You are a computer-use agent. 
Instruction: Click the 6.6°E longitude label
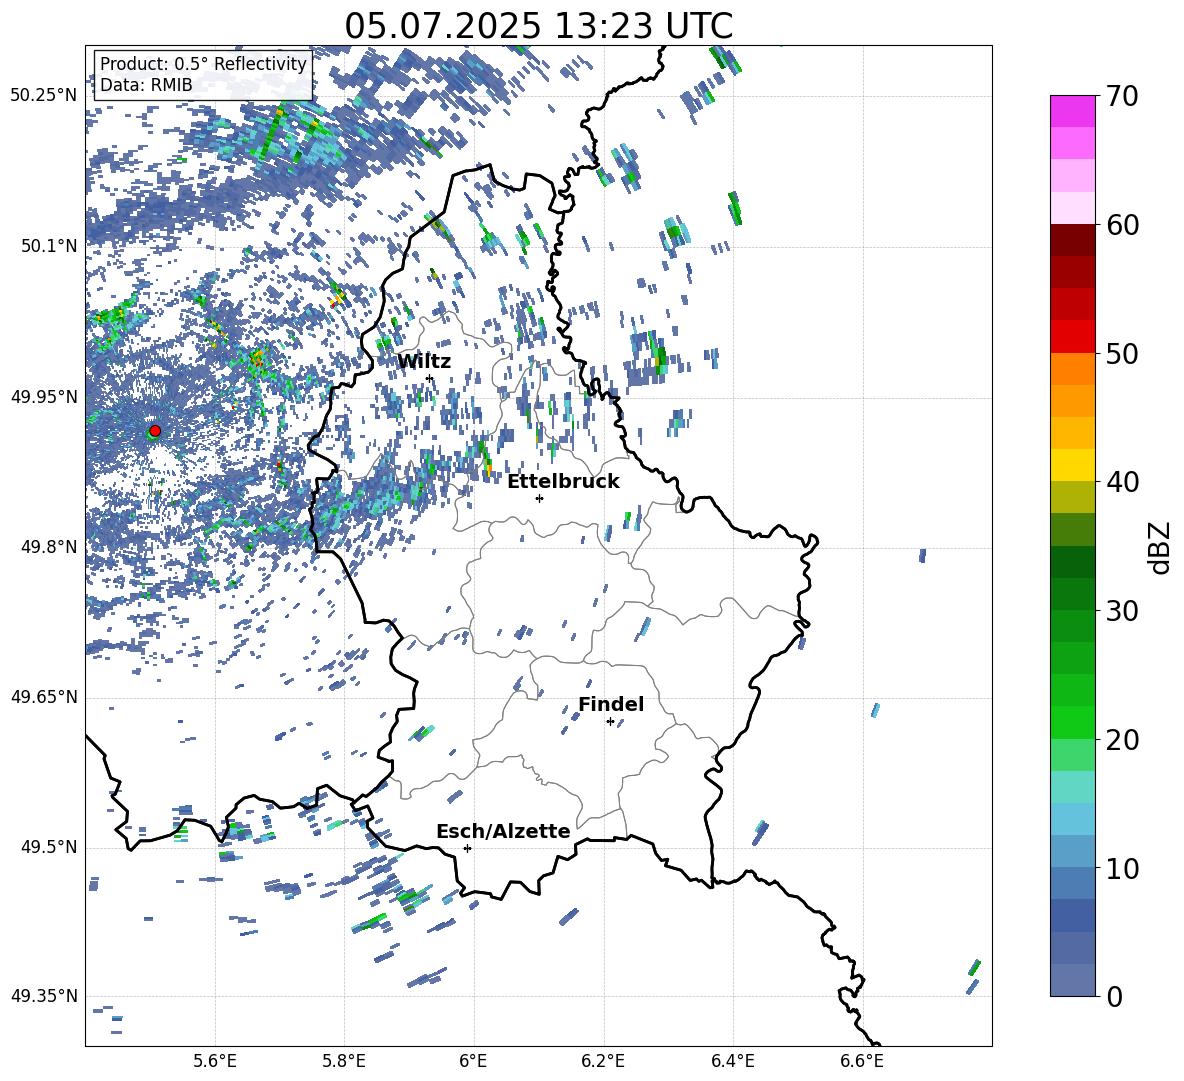click(x=862, y=1061)
